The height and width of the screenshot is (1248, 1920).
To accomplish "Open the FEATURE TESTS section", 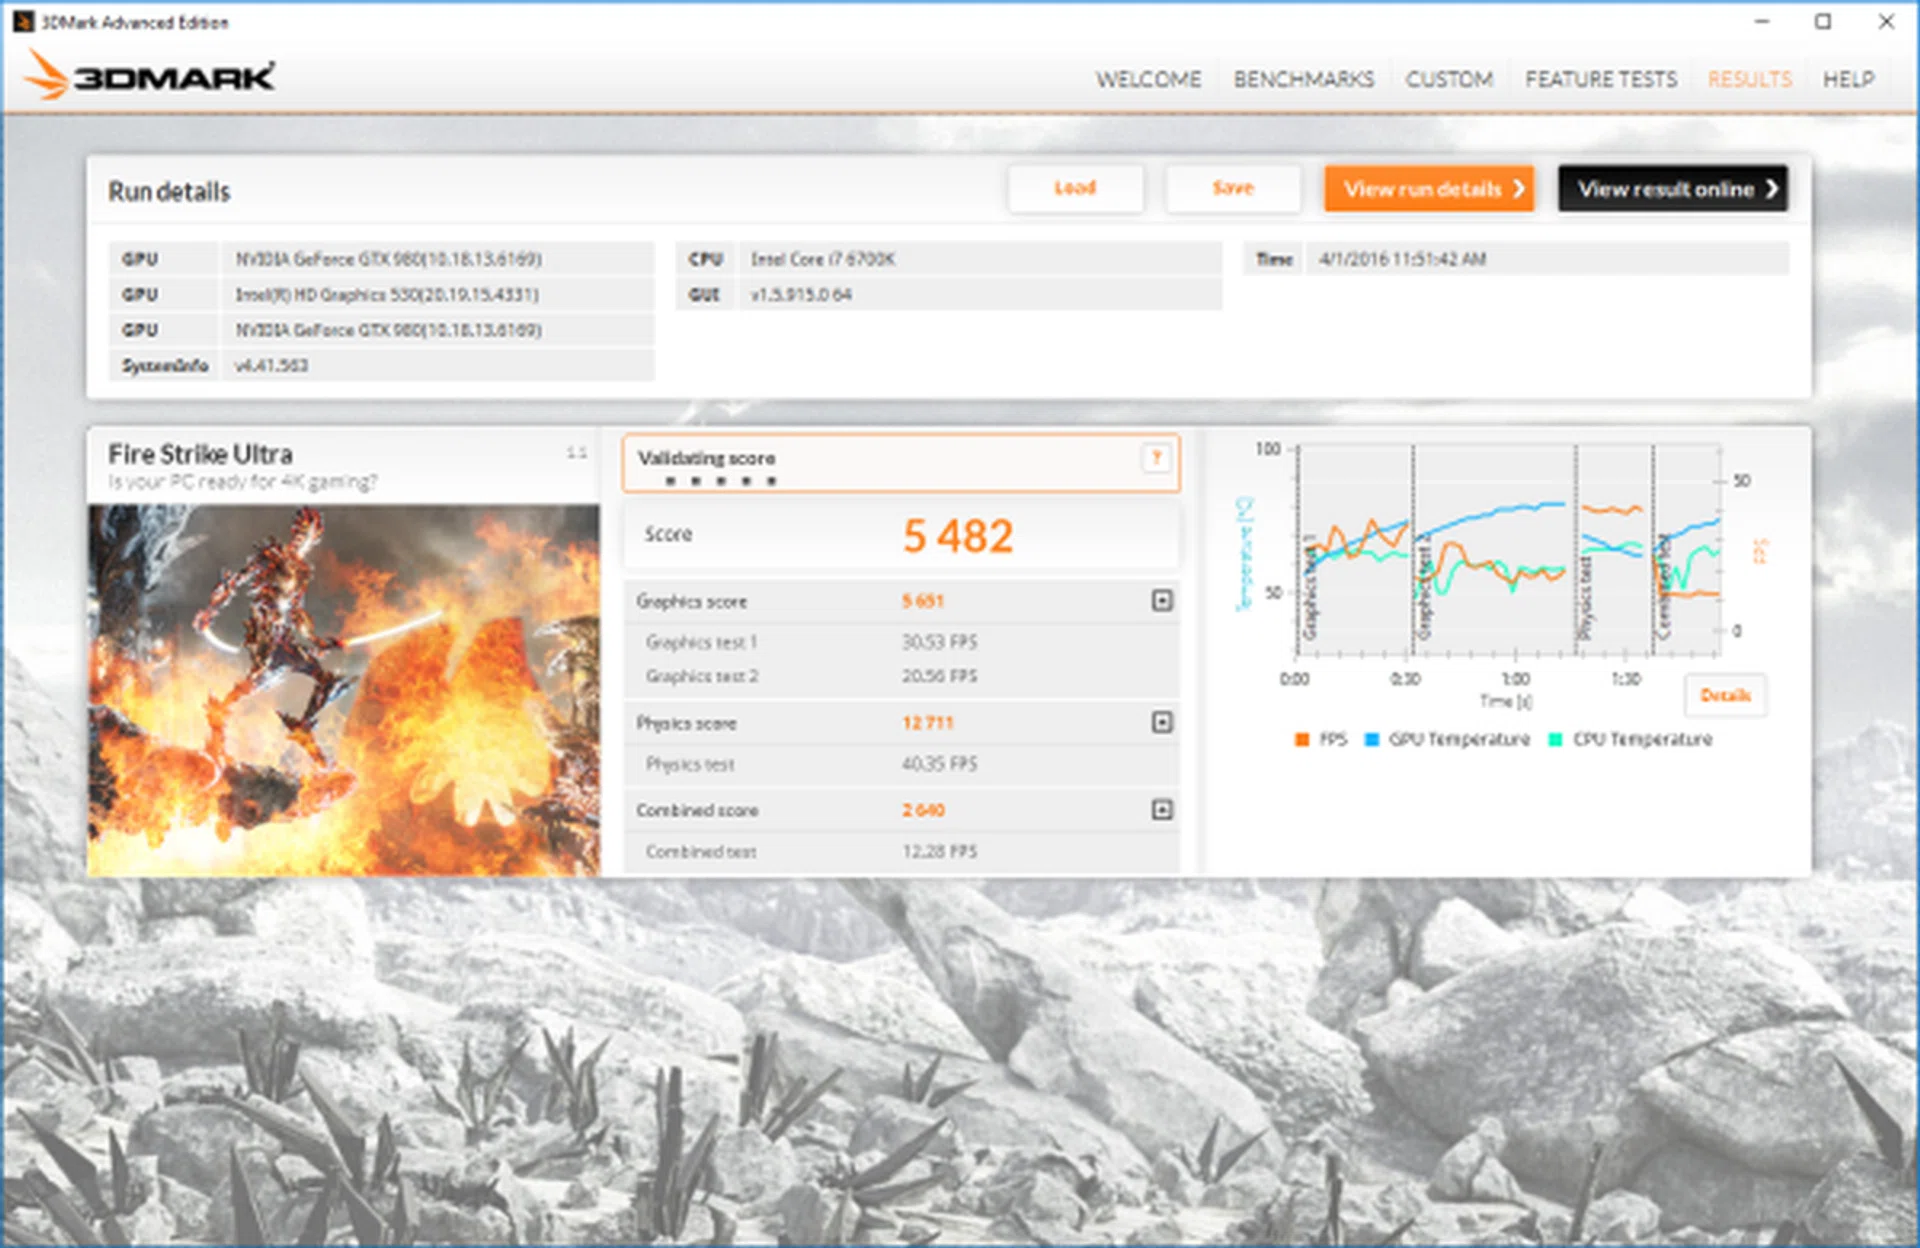I will [x=1601, y=79].
